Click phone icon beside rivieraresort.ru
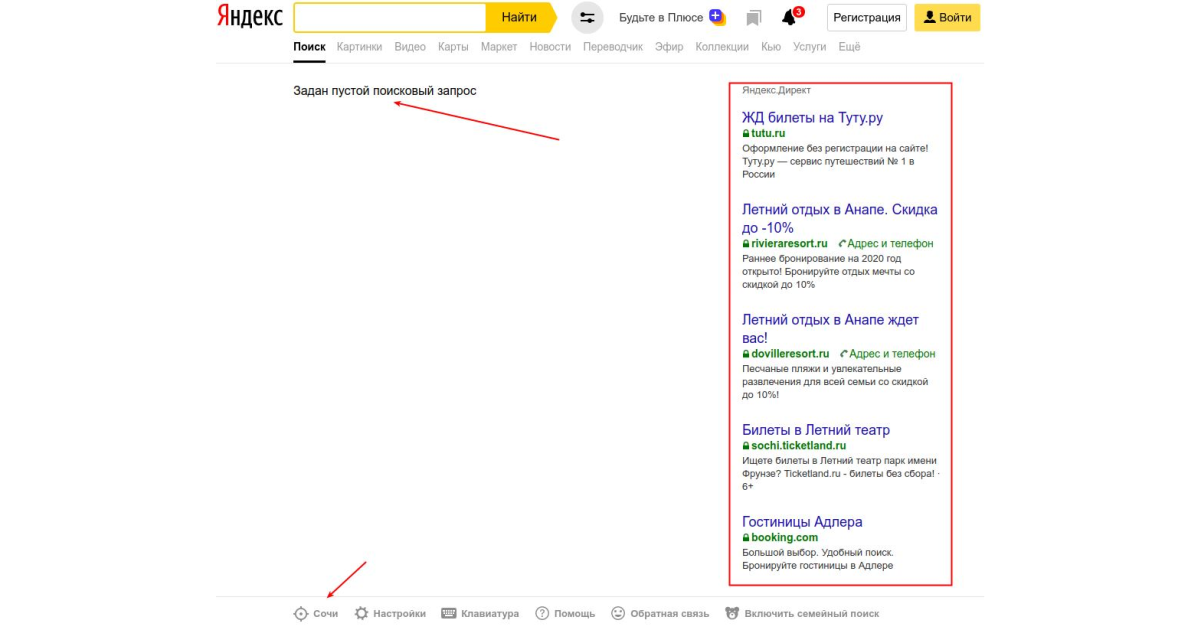1200x630 pixels. click(843, 244)
